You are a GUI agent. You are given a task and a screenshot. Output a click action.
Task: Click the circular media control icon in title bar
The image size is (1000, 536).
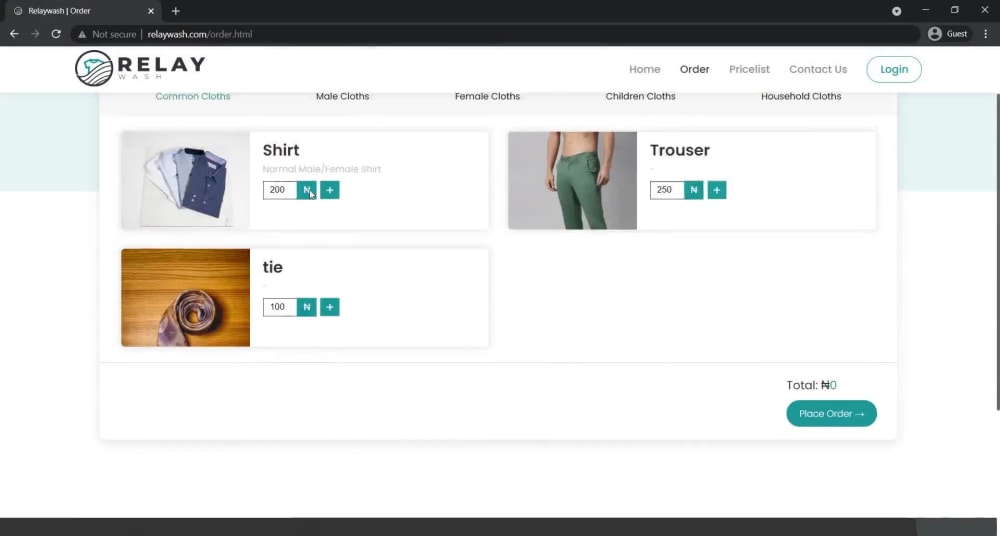[897, 11]
